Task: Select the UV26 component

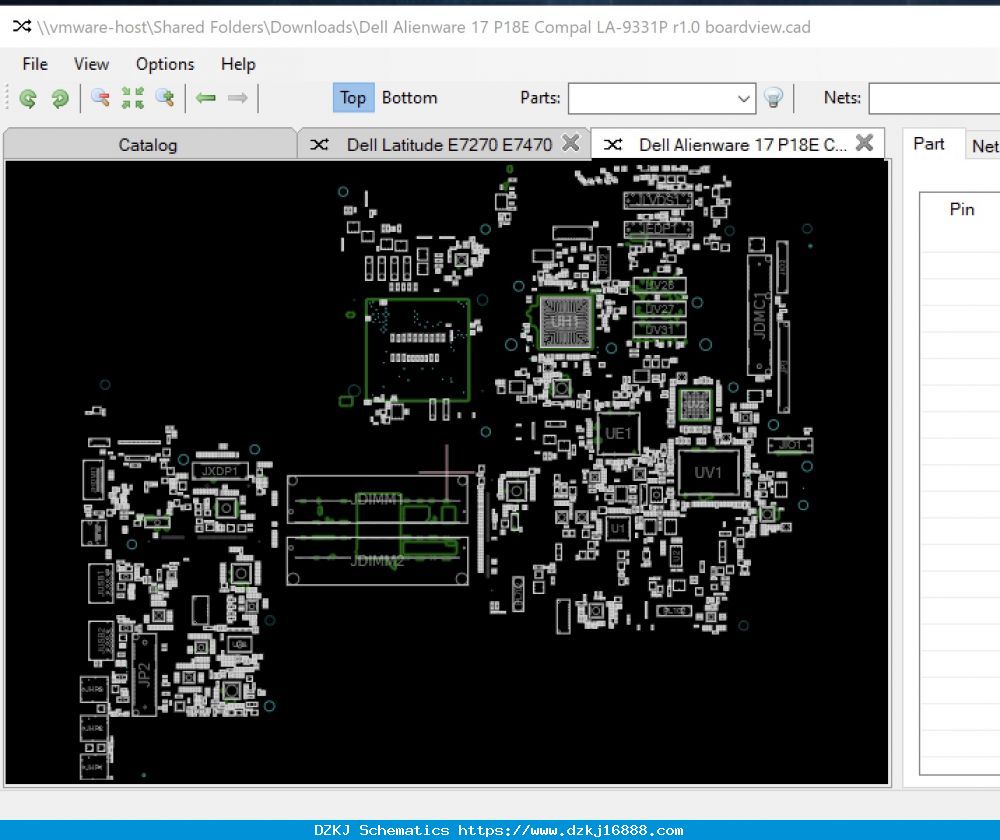Action: click(659, 285)
